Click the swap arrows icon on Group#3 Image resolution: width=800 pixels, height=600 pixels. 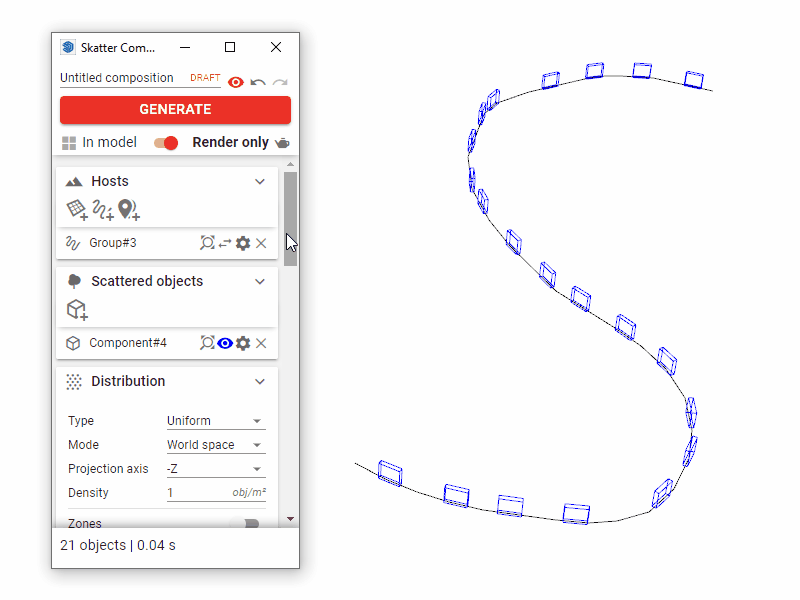pyautogui.click(x=224, y=242)
